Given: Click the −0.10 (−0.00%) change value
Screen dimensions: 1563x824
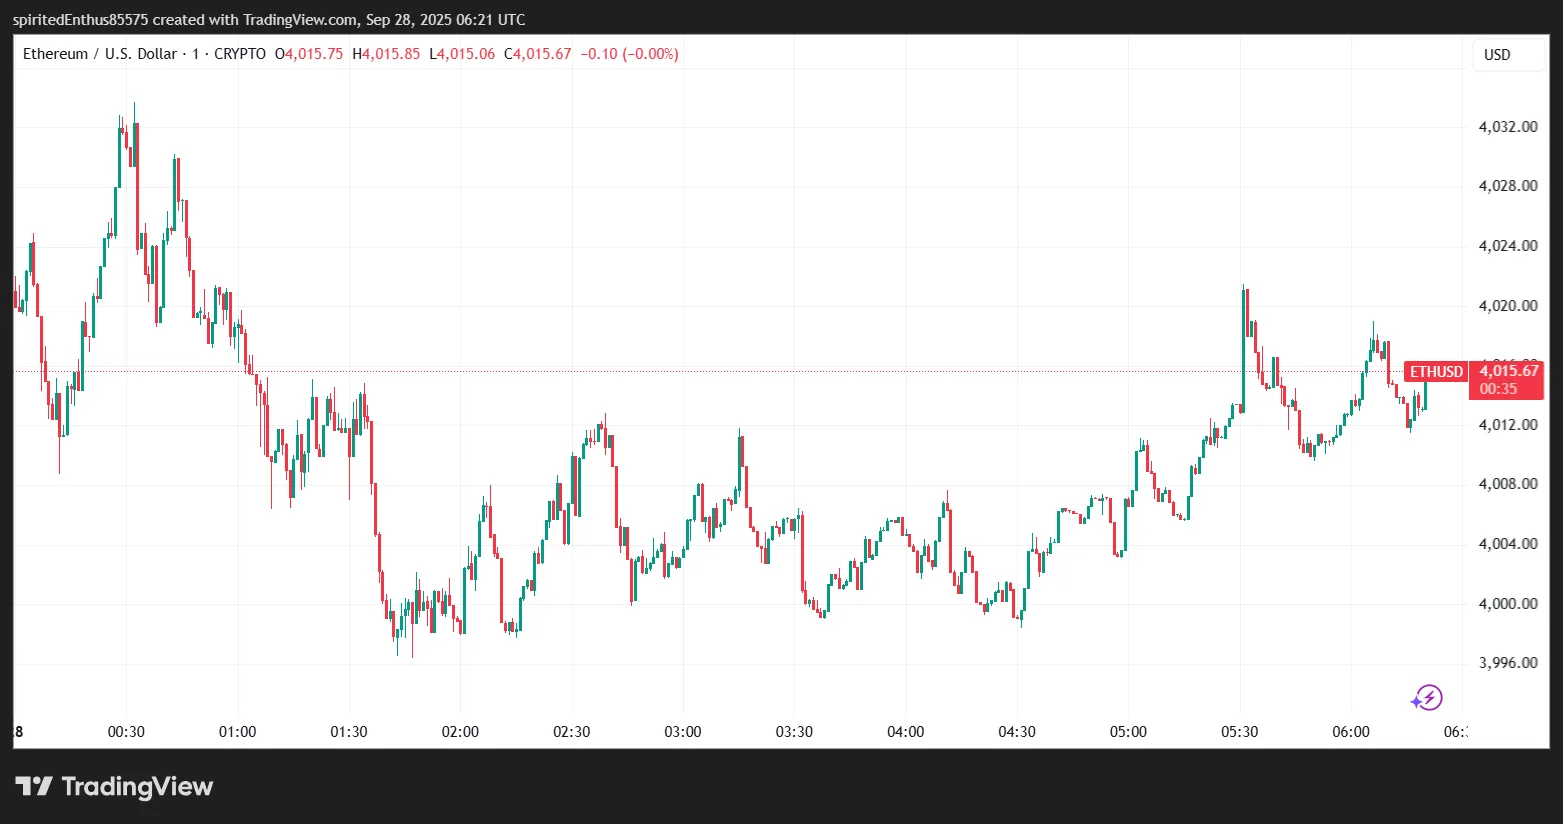Looking at the screenshot, I should pyautogui.click(x=629, y=54).
